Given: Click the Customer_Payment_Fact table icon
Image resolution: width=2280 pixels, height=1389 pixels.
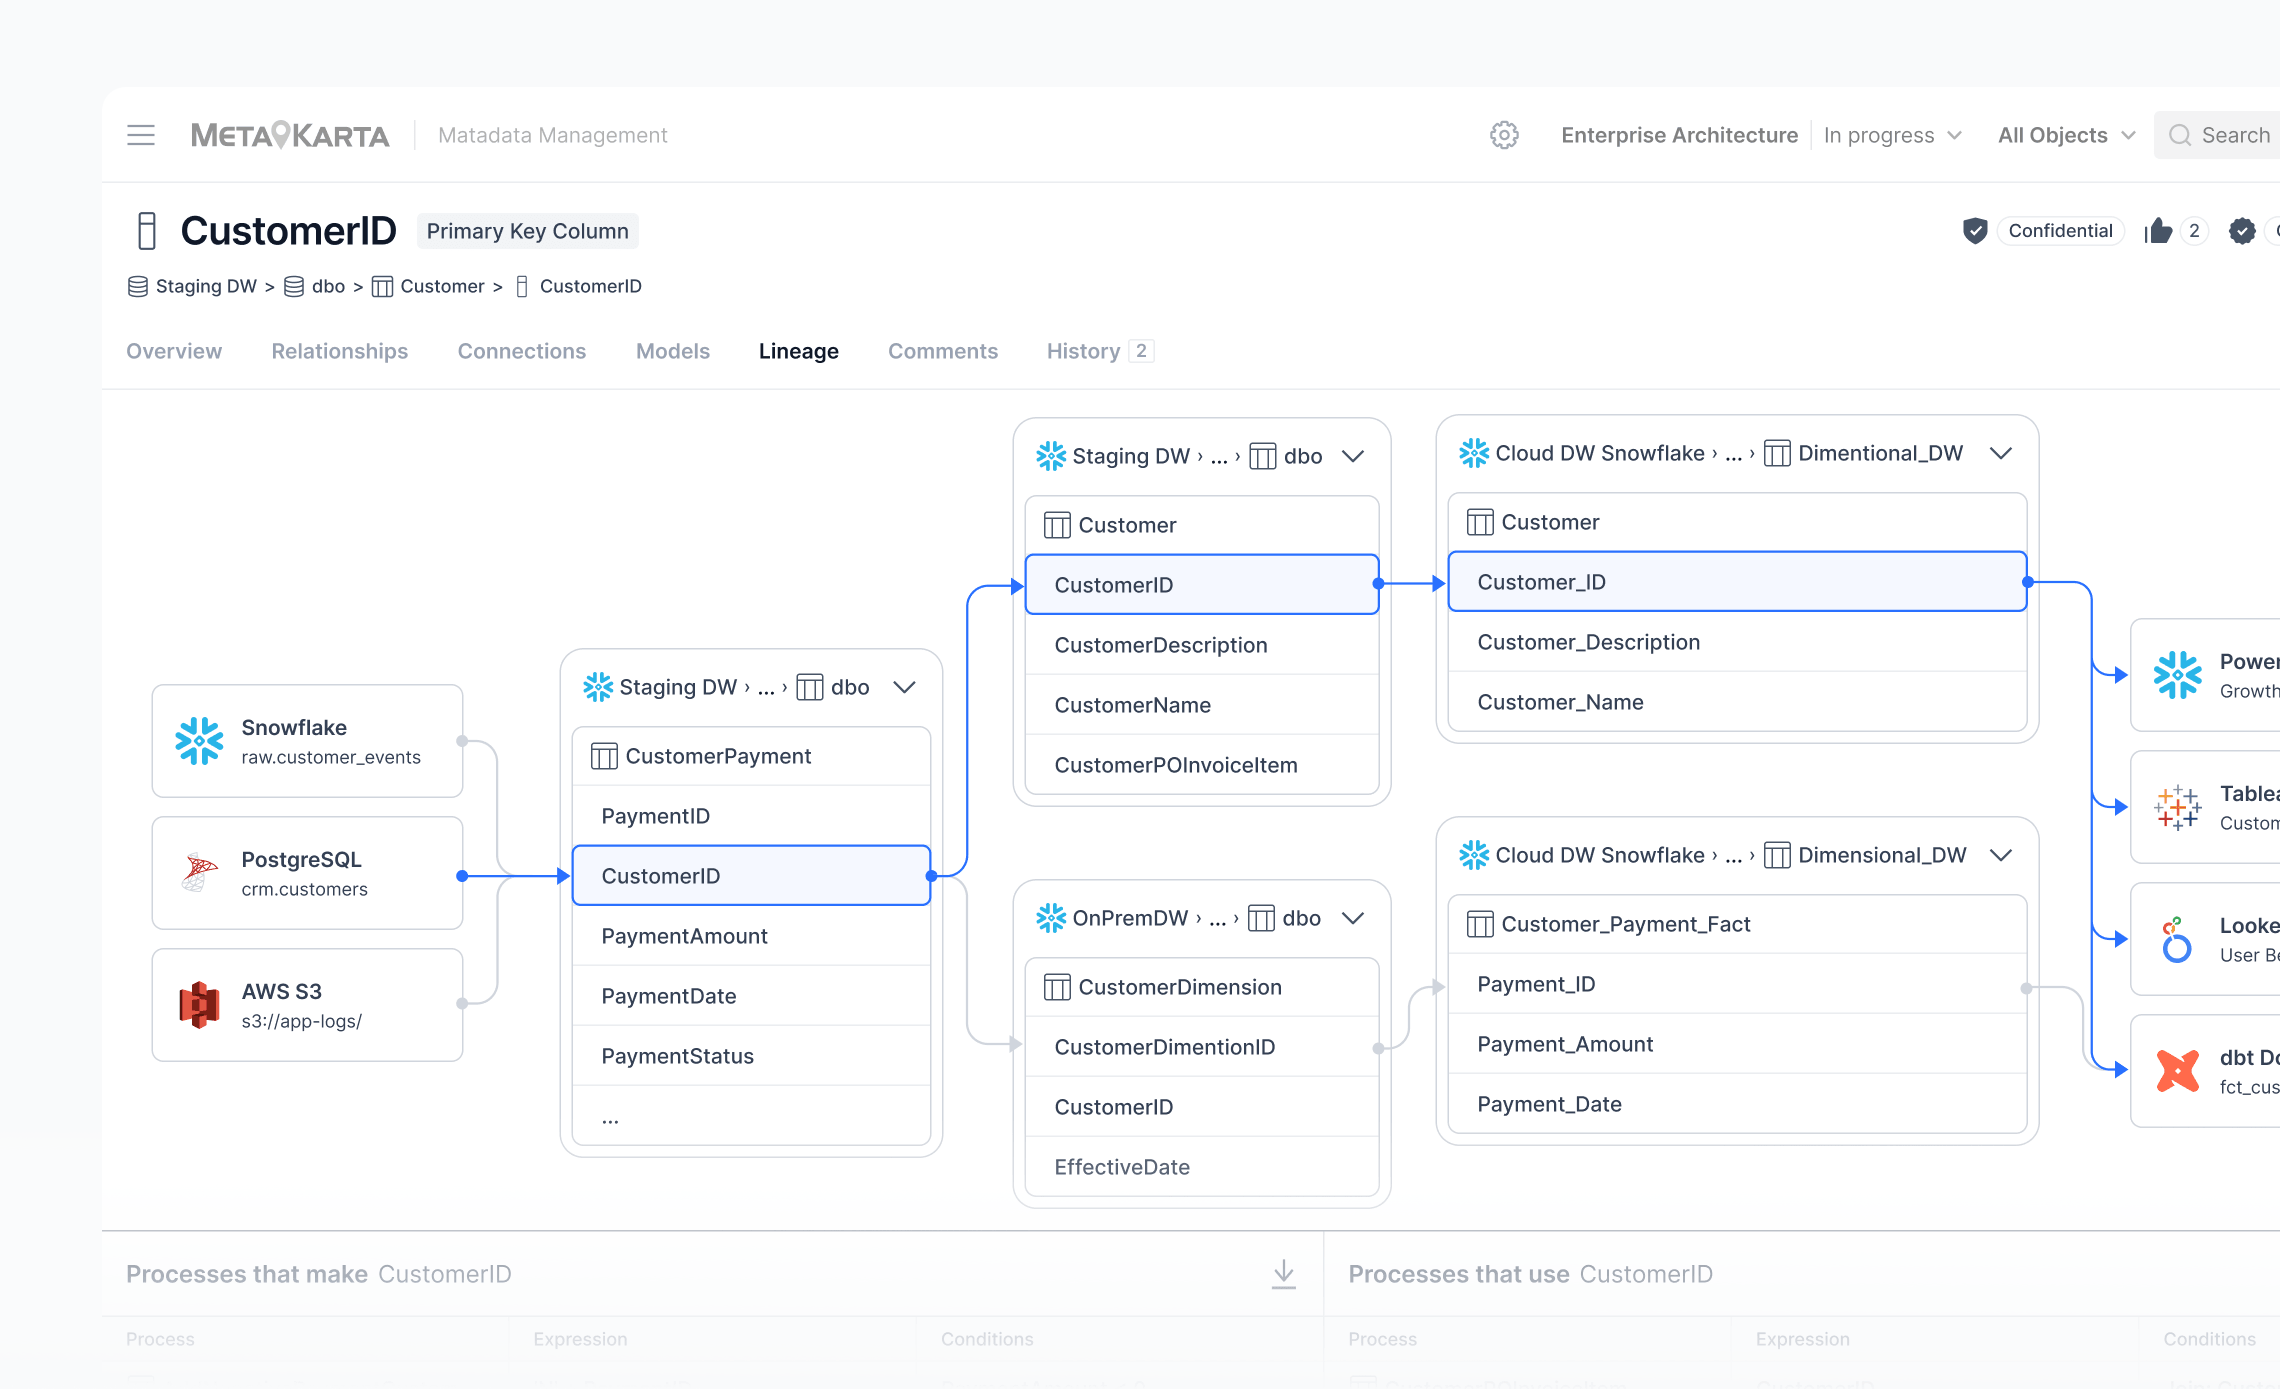Looking at the screenshot, I should pos(1480,924).
